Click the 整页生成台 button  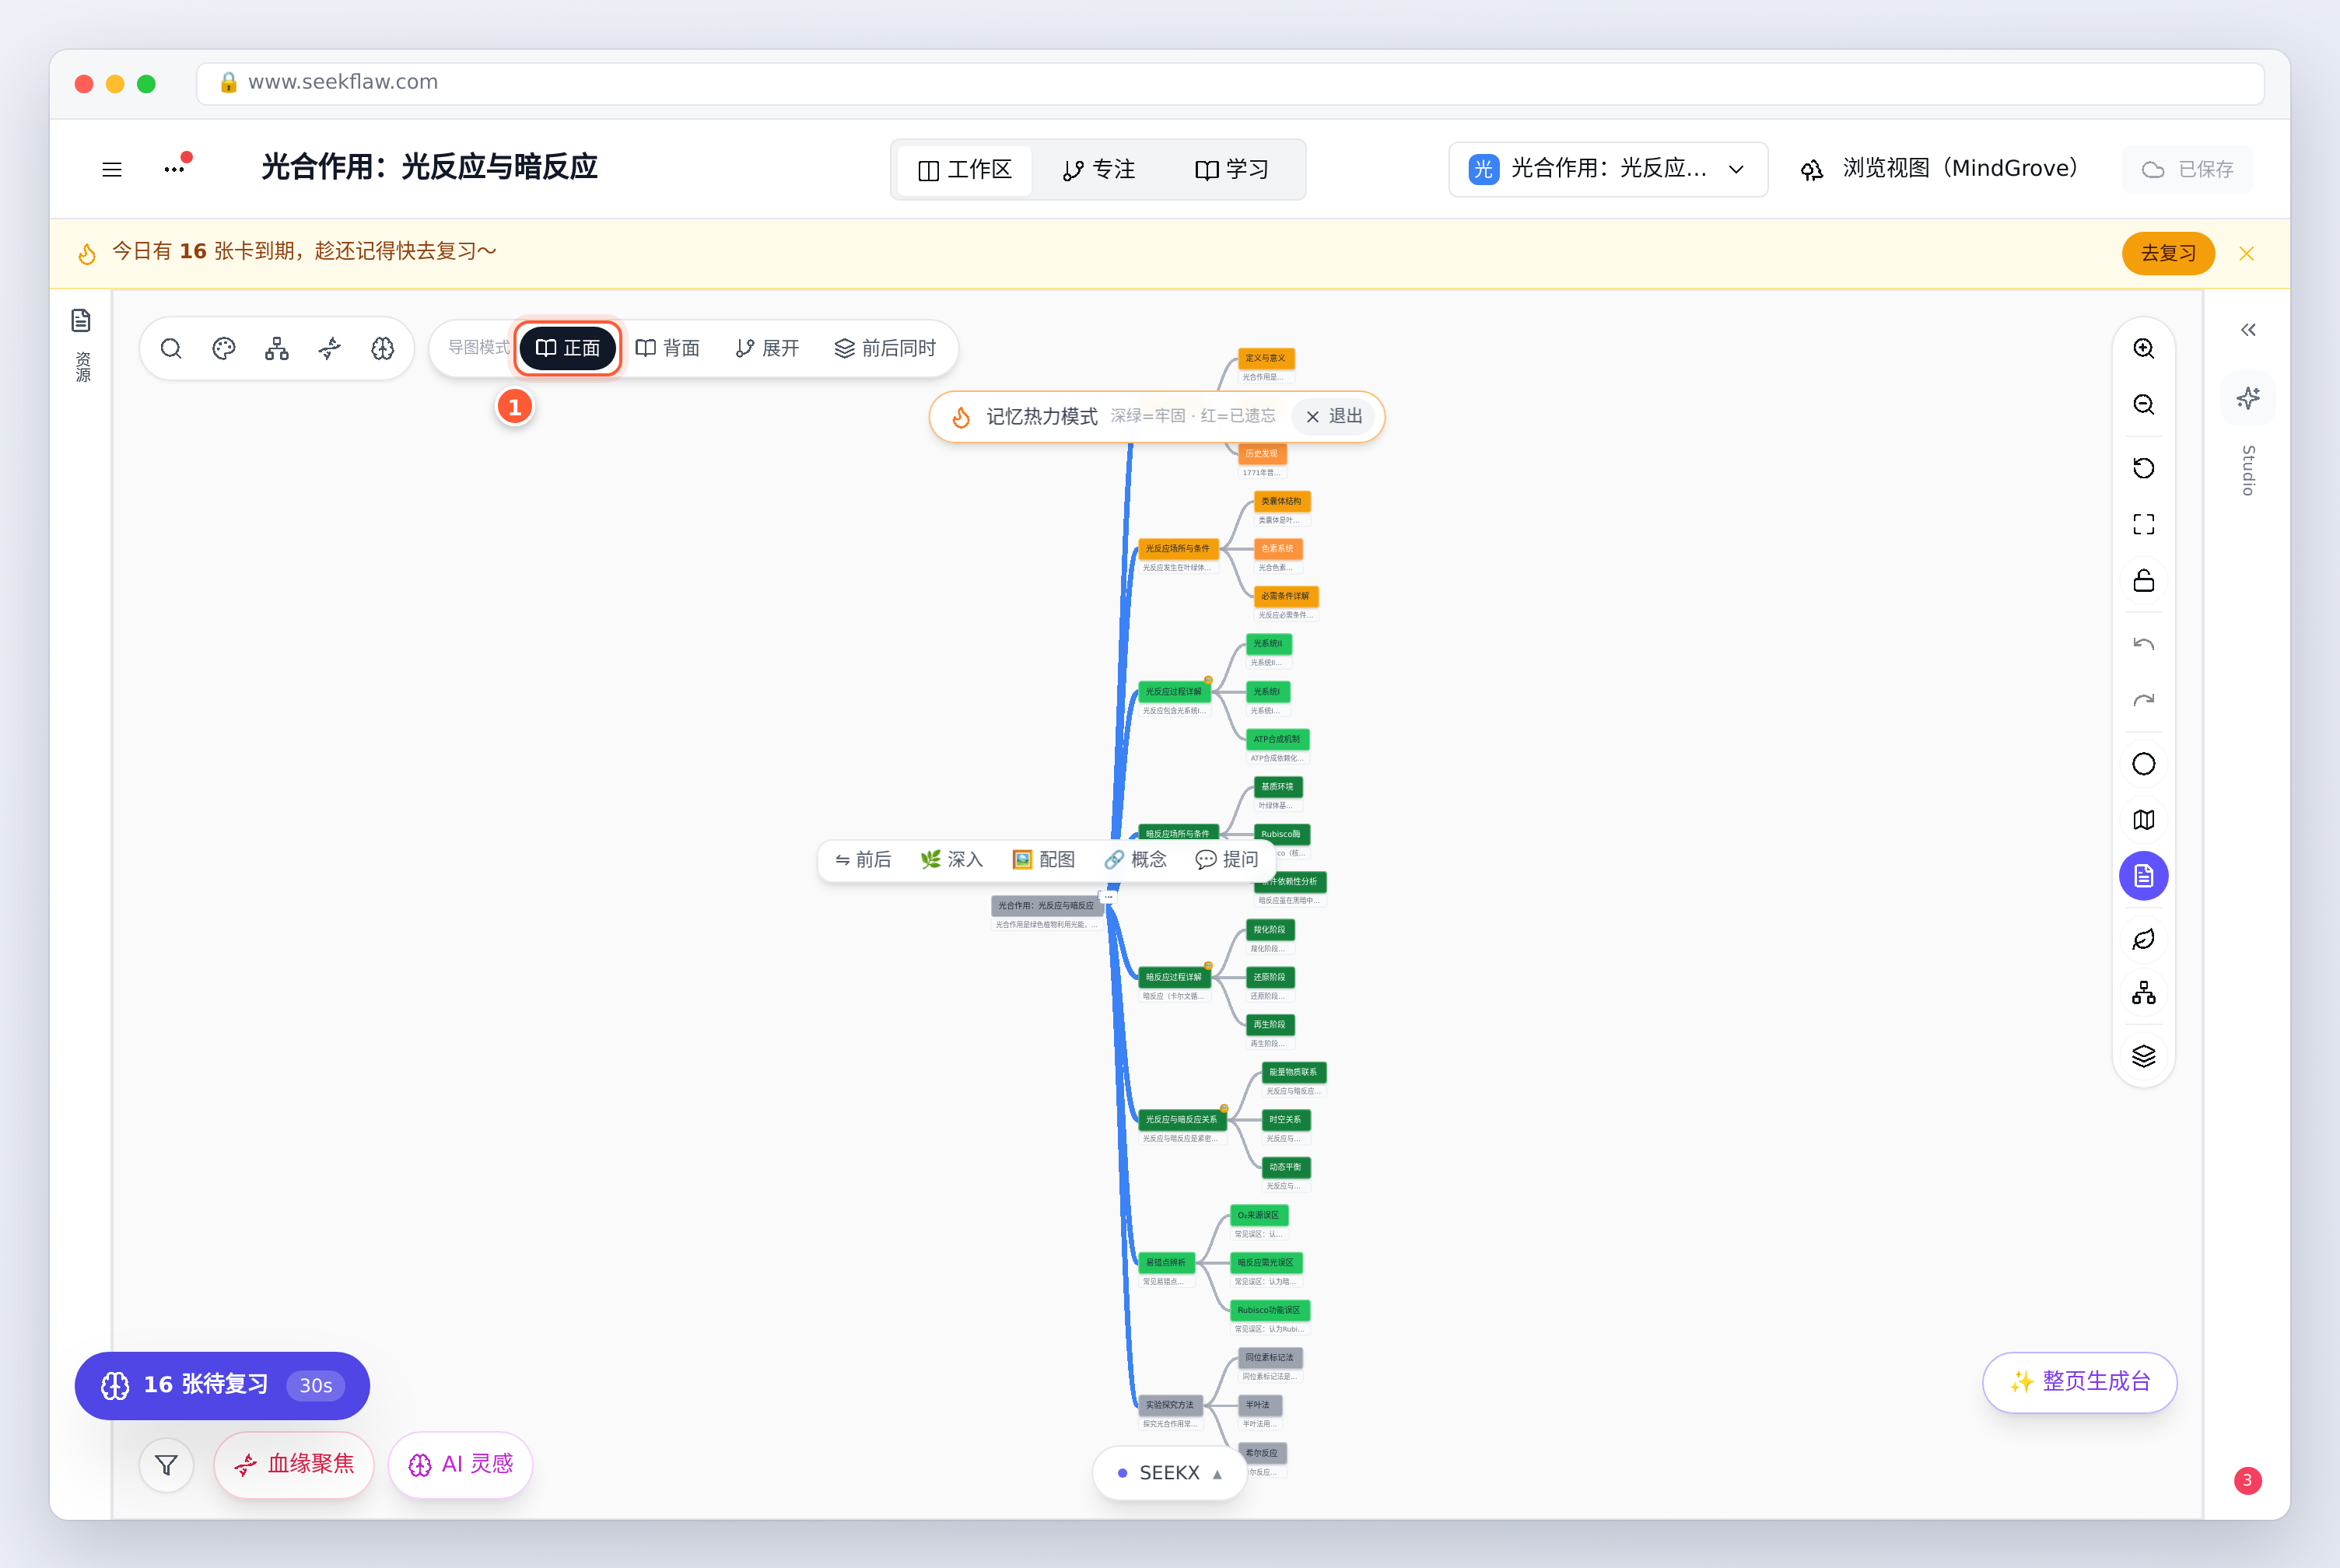[x=2079, y=1382]
